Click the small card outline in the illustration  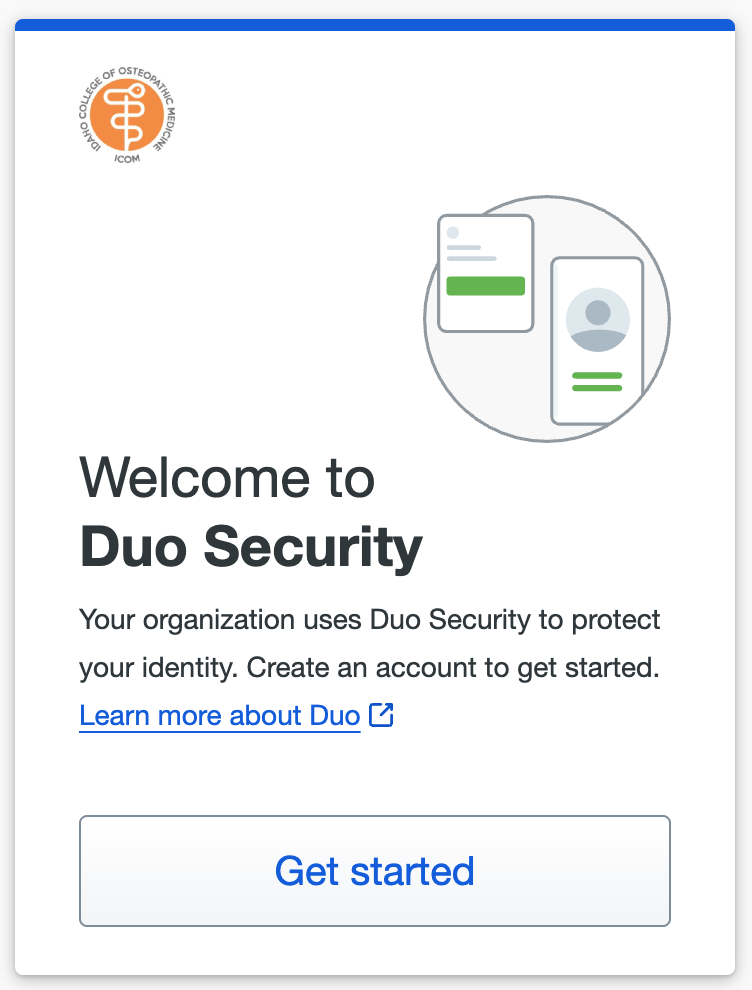pyautogui.click(x=486, y=273)
